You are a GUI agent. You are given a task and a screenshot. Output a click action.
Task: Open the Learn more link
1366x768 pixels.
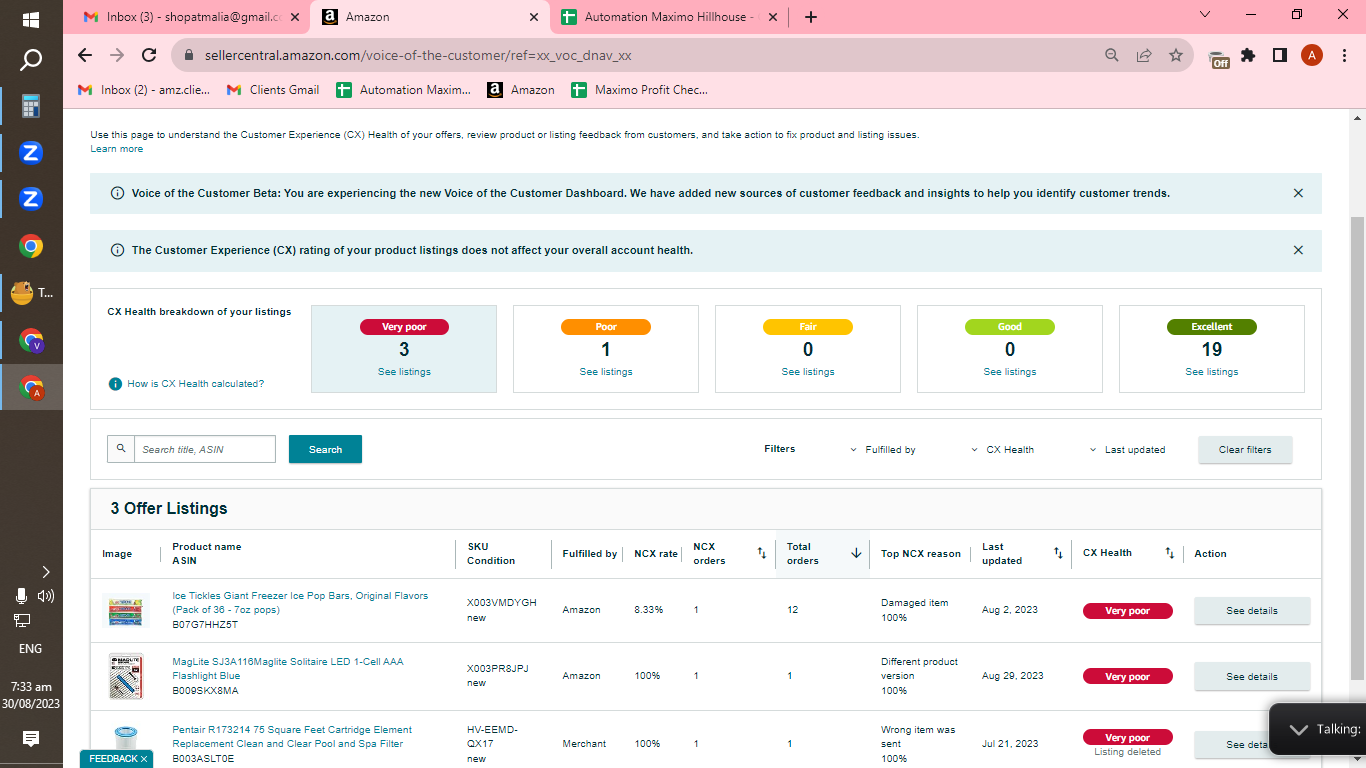[x=116, y=149]
